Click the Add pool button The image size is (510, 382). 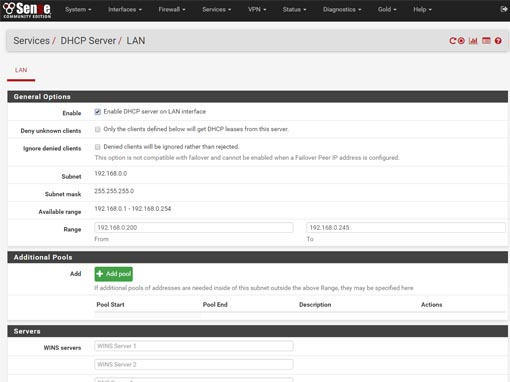[114, 274]
